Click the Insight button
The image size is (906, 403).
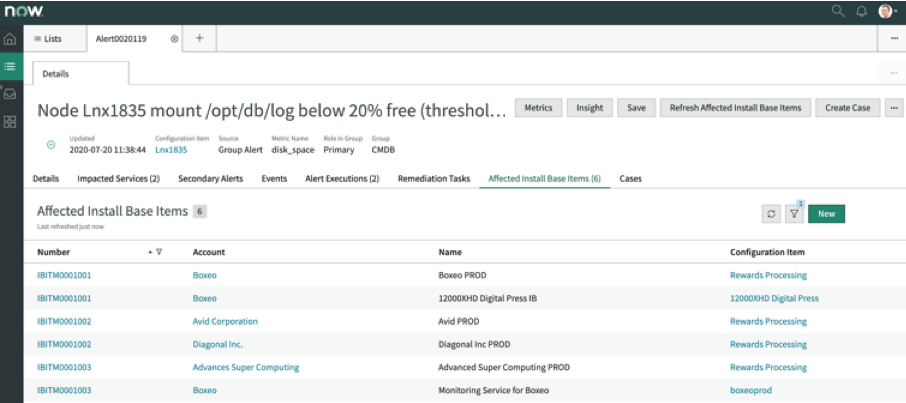coord(589,108)
